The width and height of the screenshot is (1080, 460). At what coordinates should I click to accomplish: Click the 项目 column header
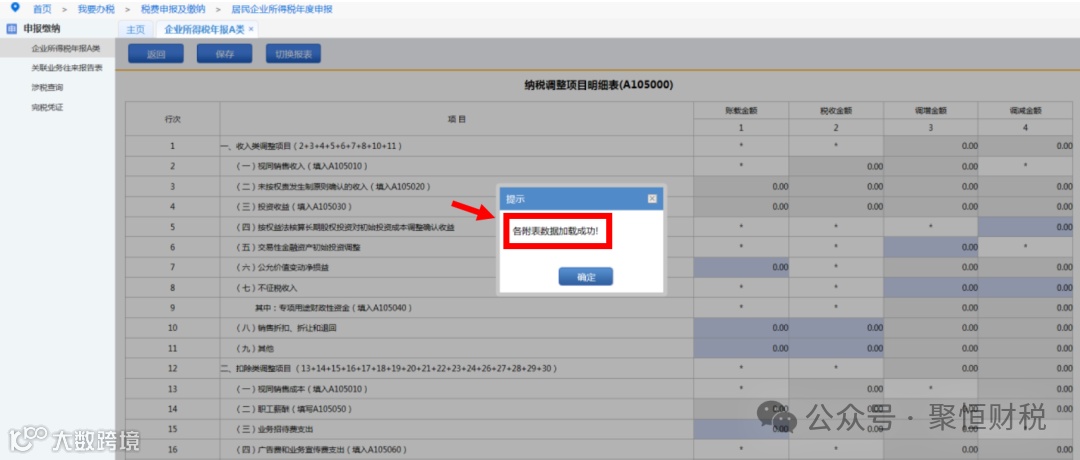coord(457,119)
